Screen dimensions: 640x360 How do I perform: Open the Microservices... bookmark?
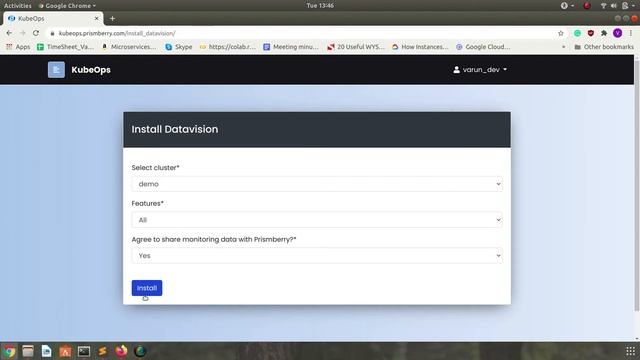129,47
